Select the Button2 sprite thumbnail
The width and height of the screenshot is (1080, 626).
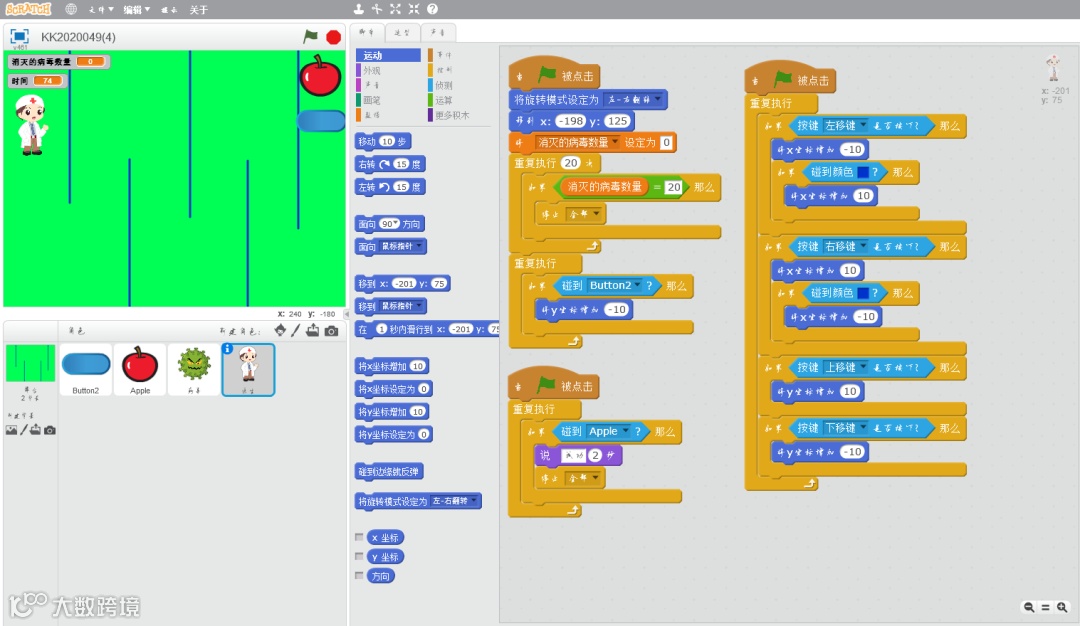[85, 370]
